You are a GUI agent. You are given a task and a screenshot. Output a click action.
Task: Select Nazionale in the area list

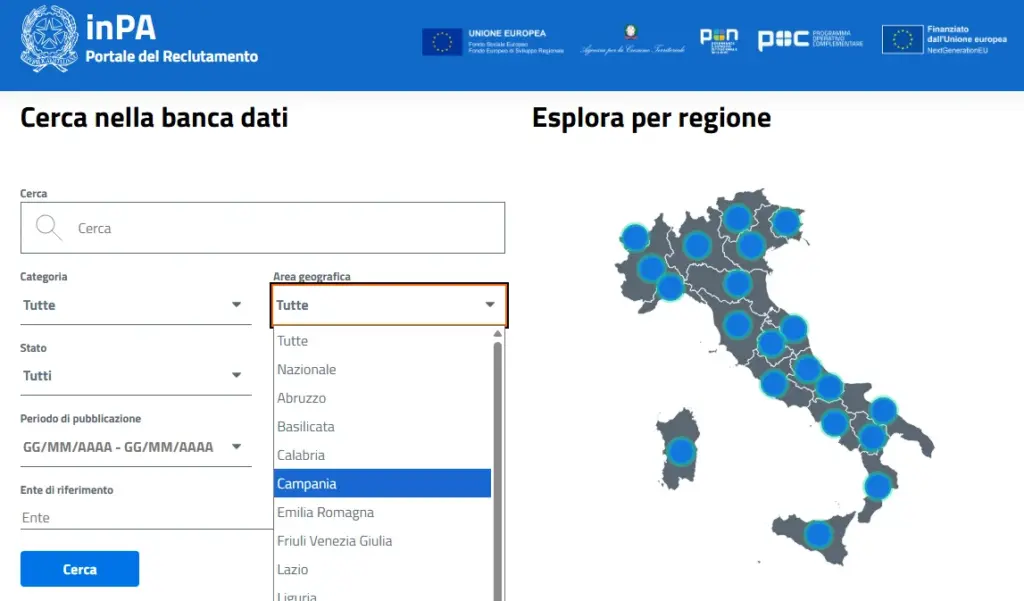[x=382, y=369]
